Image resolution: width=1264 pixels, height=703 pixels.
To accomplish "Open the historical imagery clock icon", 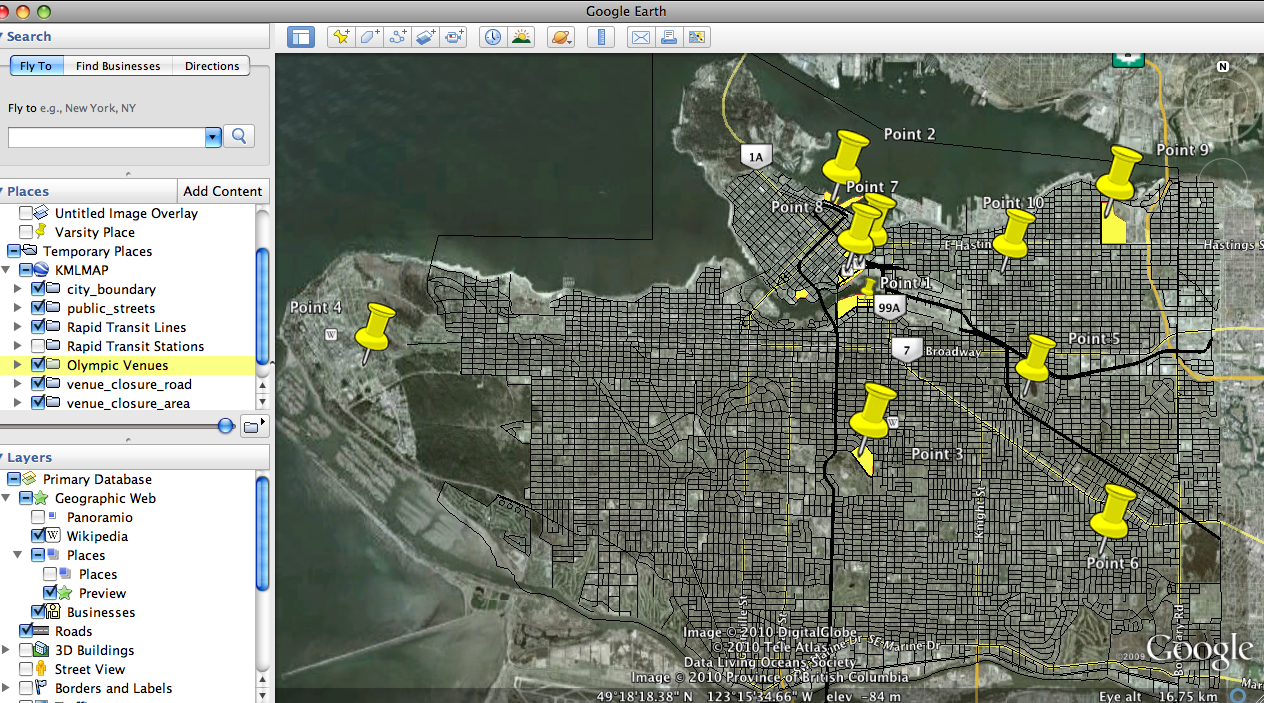I will [493, 37].
